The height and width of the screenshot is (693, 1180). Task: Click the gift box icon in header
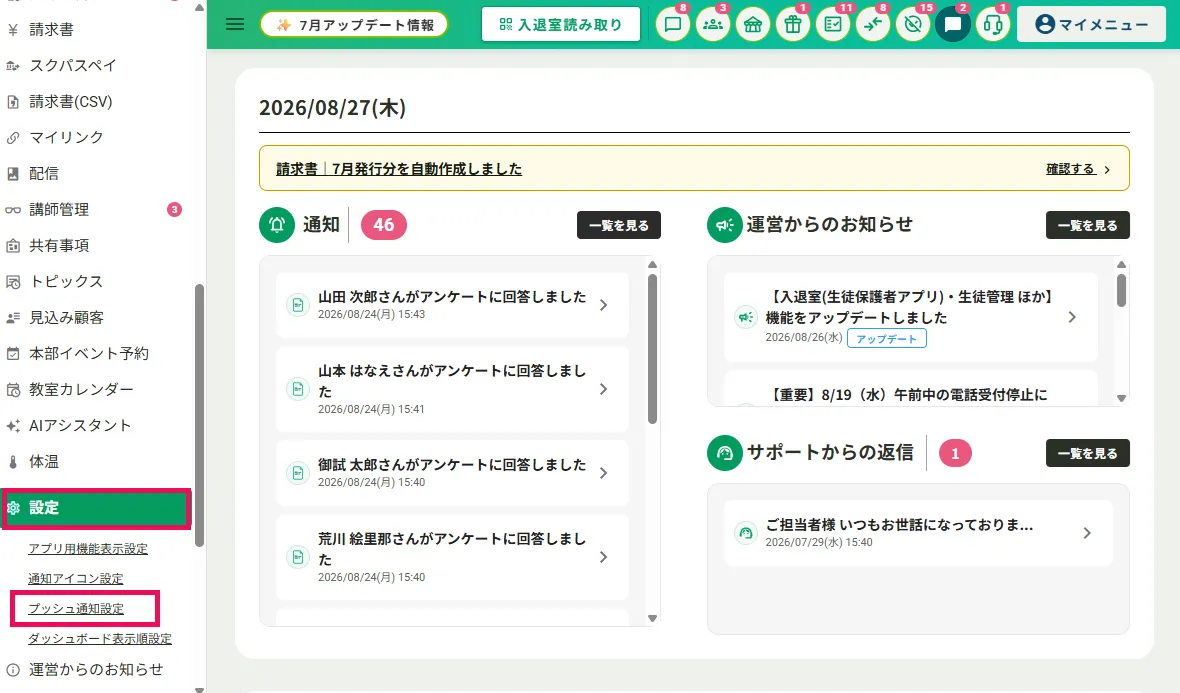[x=792, y=24]
